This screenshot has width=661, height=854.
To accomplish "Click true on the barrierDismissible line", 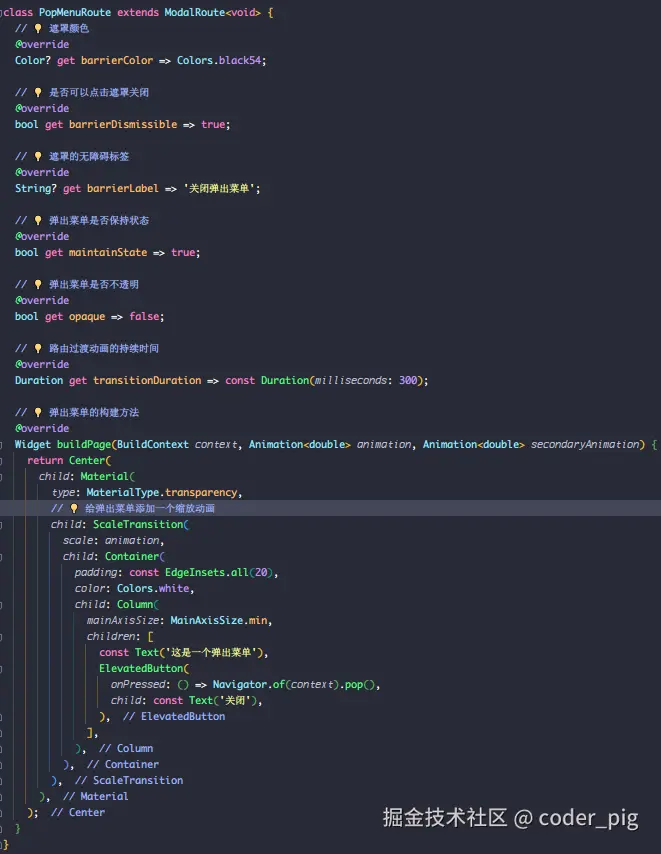I will pos(213,125).
